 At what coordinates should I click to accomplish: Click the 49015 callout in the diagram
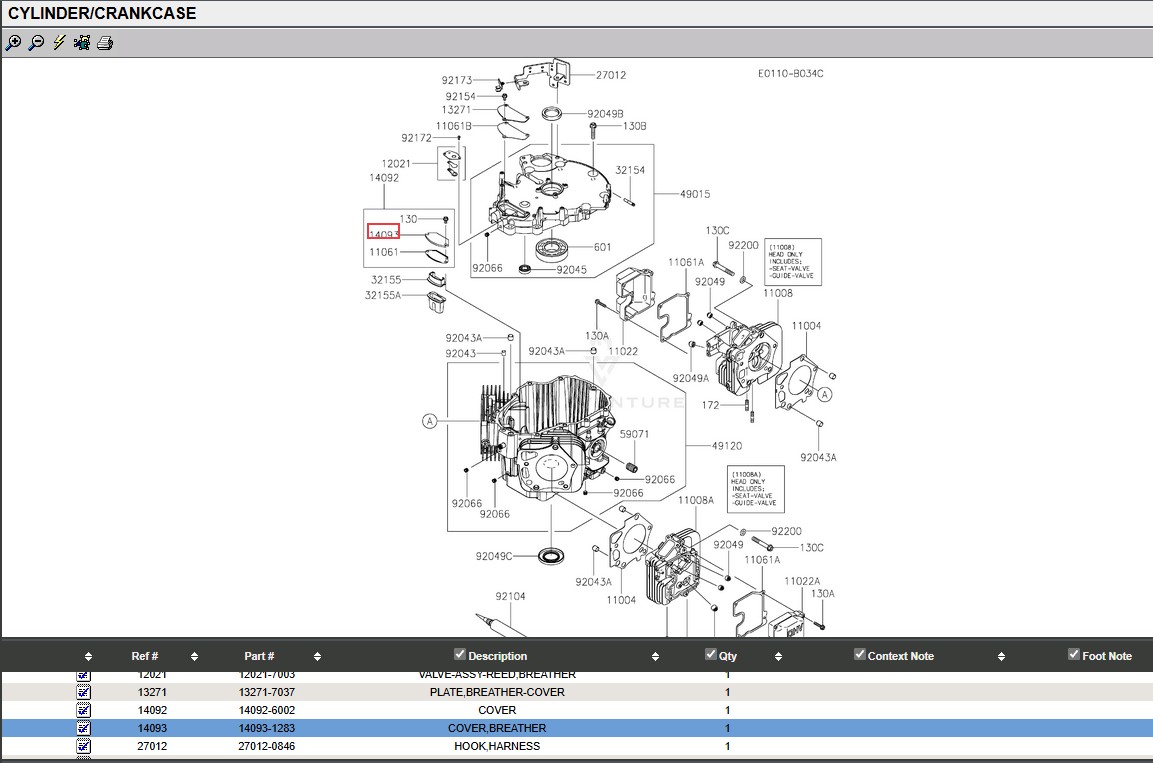coord(695,194)
